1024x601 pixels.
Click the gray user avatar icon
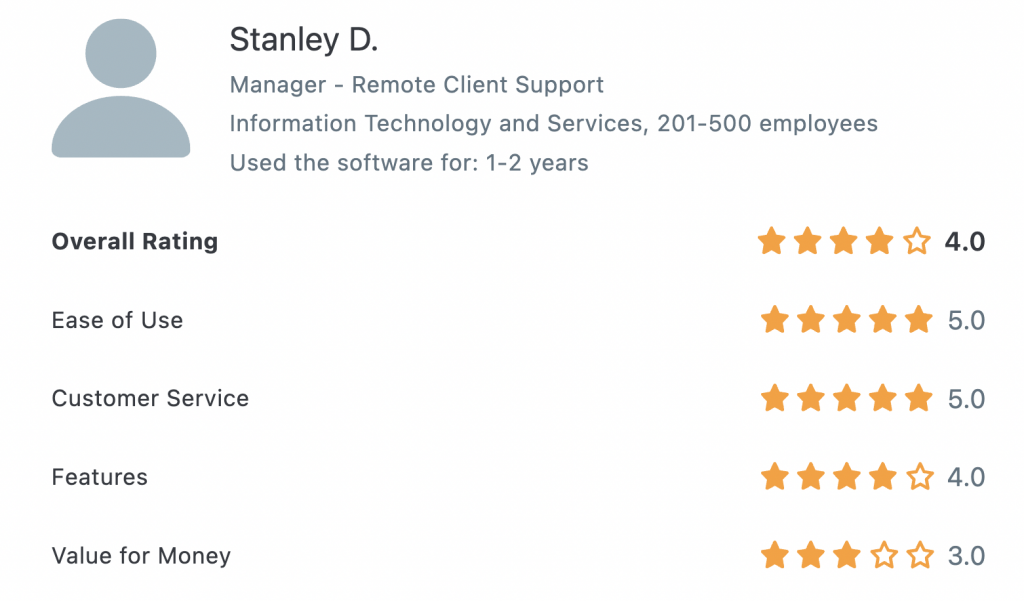coord(121,88)
